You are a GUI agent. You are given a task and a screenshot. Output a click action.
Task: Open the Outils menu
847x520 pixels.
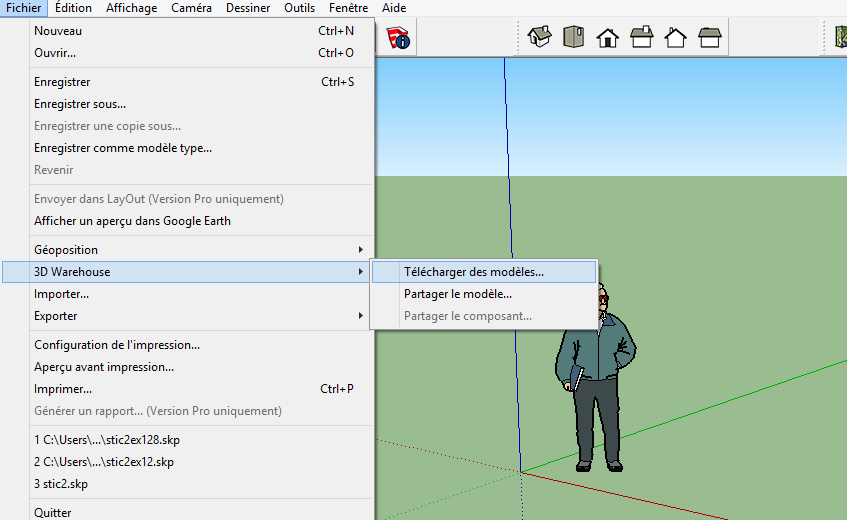click(x=299, y=8)
